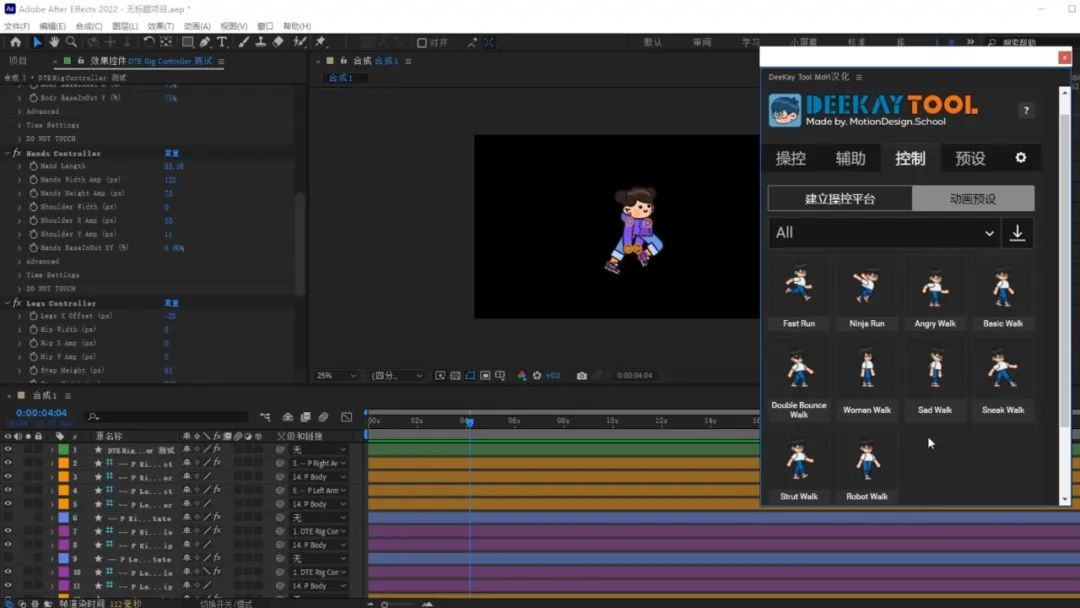Open the Composition (合成) menu

click(x=89, y=26)
